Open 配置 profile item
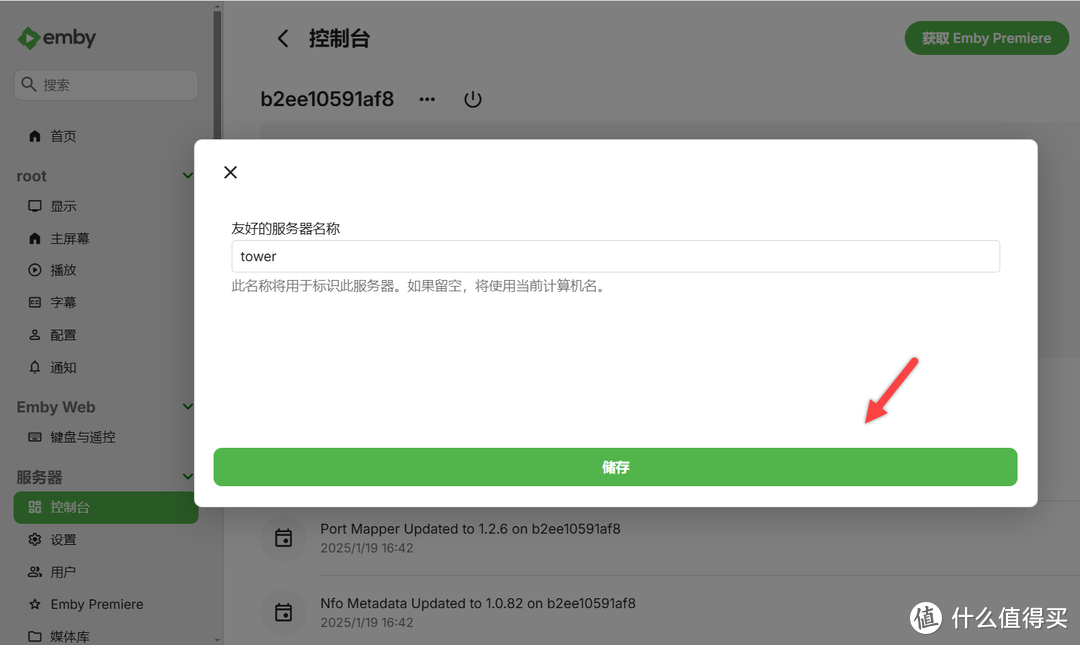Image resolution: width=1080 pixels, height=645 pixels. click(106, 335)
